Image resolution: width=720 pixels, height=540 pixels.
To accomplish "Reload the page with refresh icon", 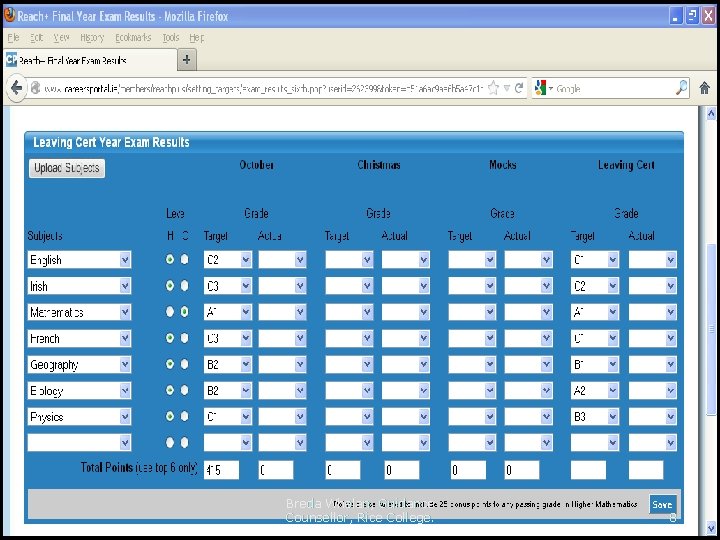I will (519, 88).
